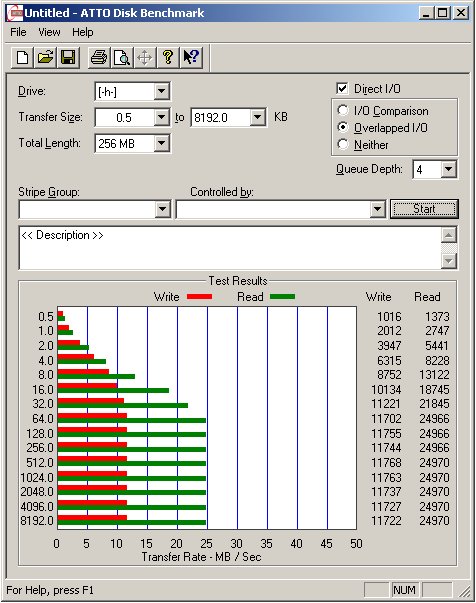Image resolution: width=476 pixels, height=603 pixels.
Task: Expand the Drive dropdown showing [-h-]
Action: 161,92
